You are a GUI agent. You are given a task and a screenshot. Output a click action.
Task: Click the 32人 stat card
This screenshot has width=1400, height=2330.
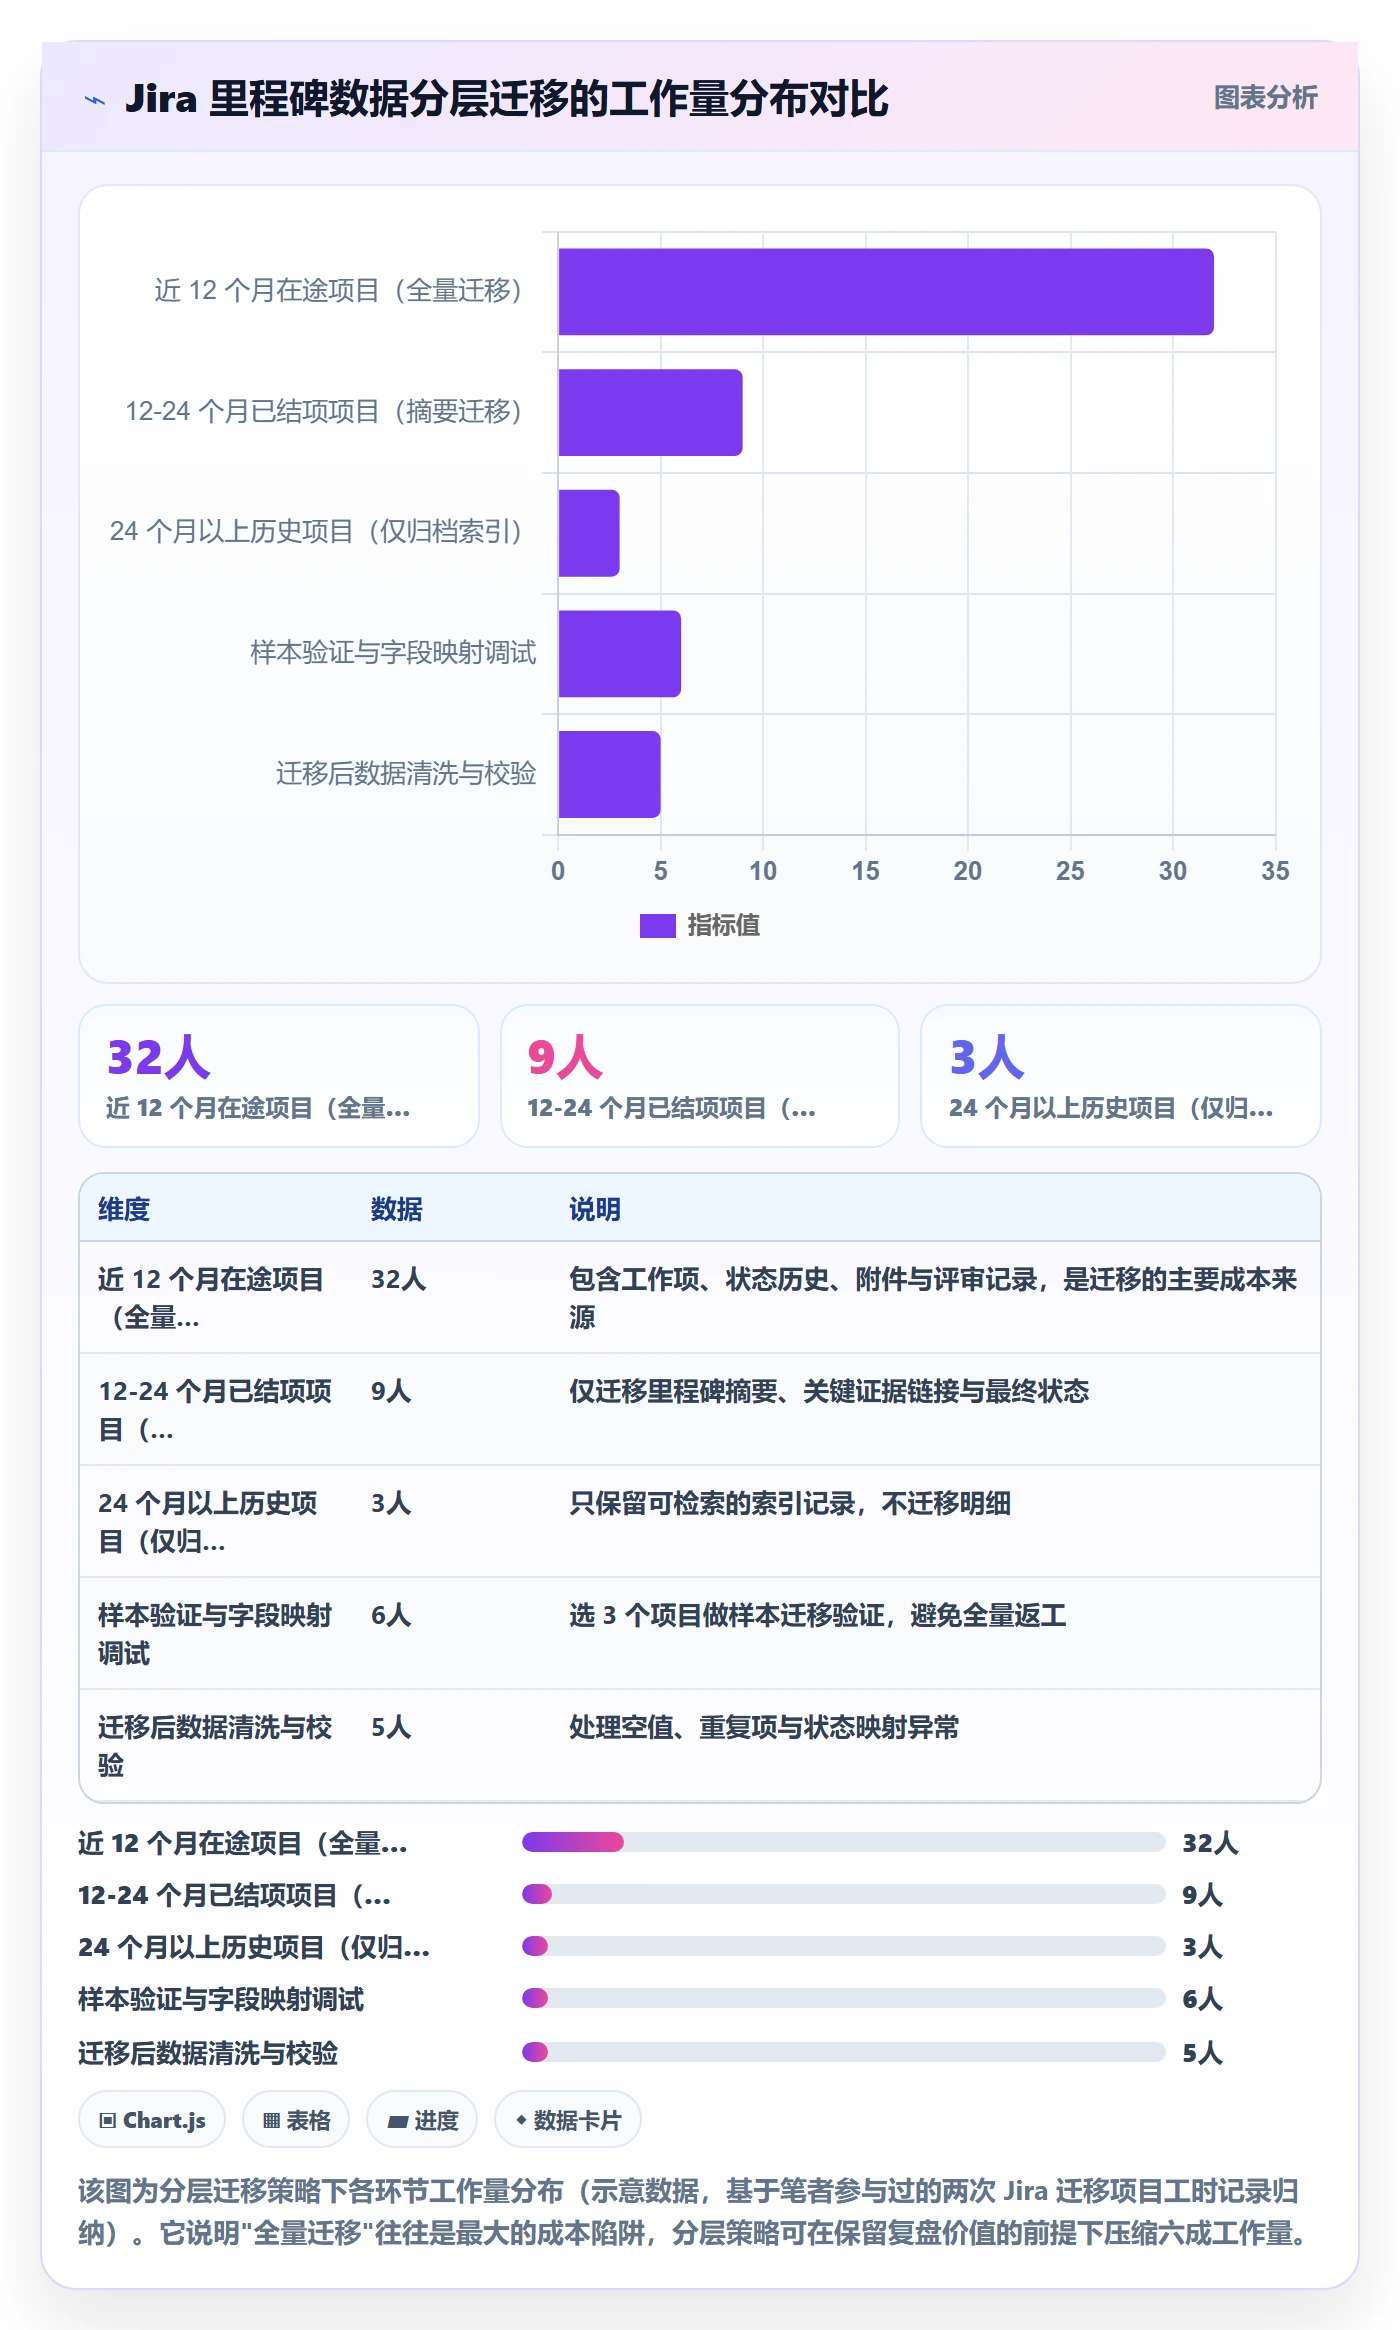[279, 1076]
